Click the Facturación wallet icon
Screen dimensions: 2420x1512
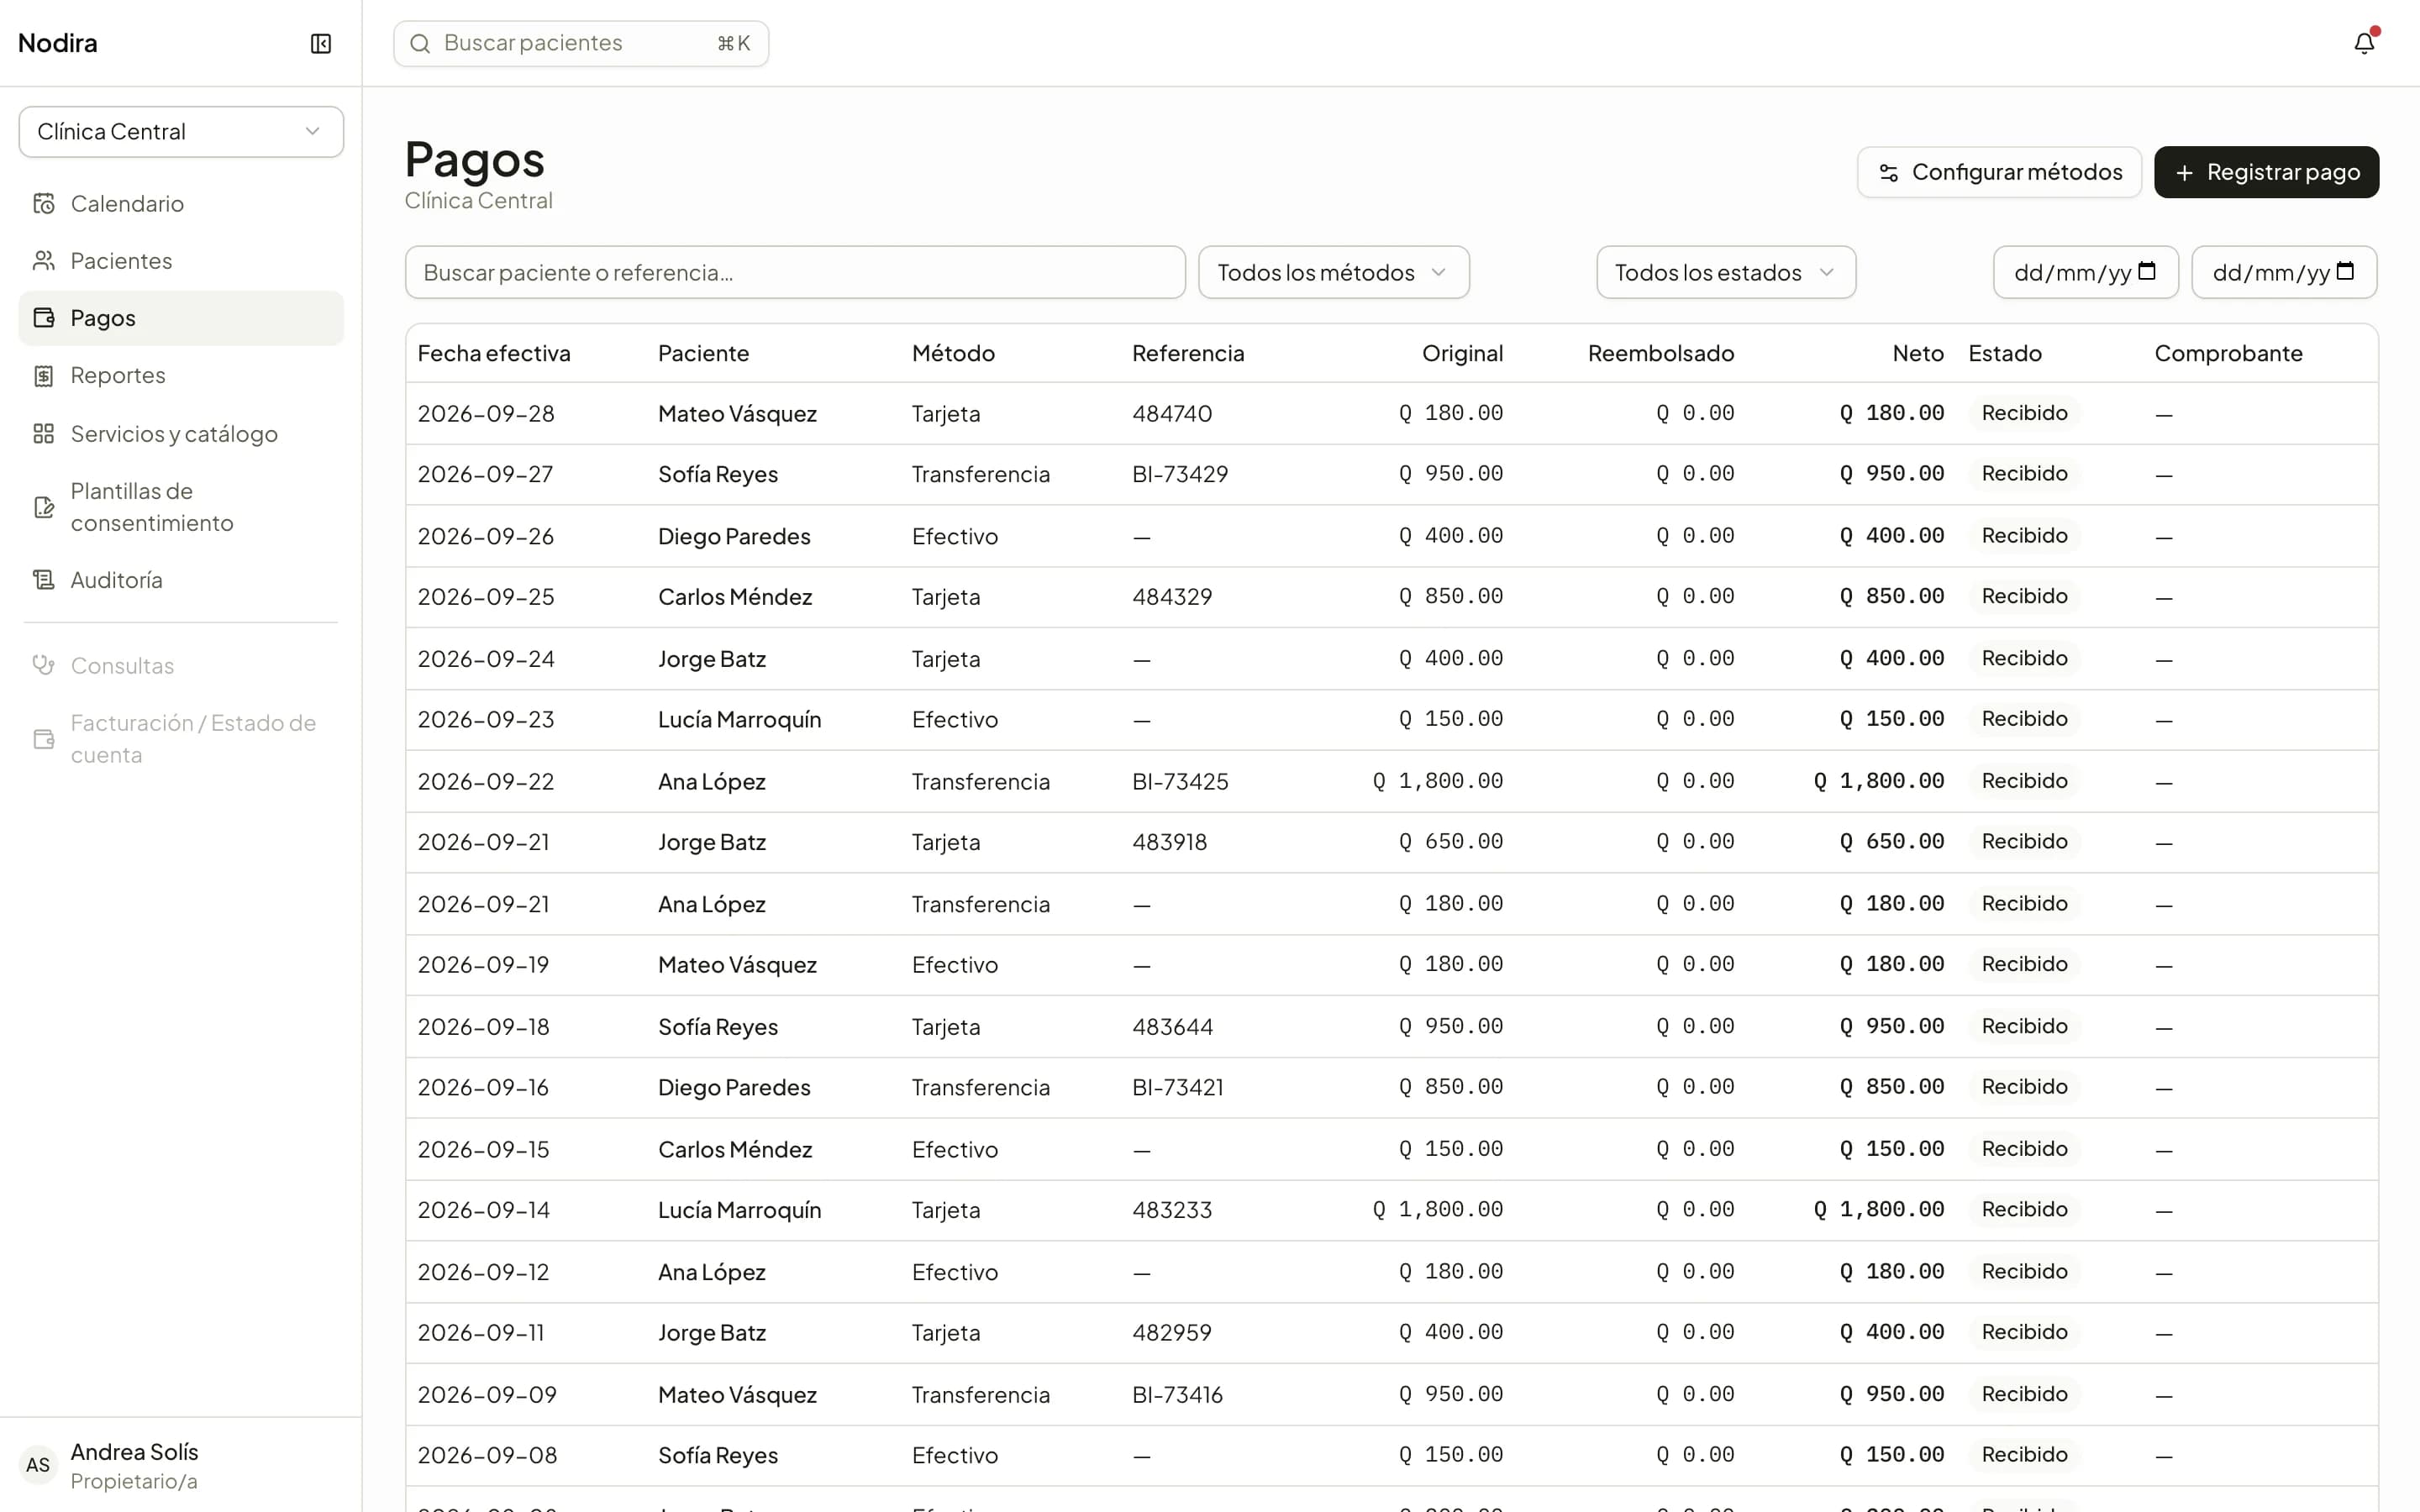pyautogui.click(x=44, y=739)
